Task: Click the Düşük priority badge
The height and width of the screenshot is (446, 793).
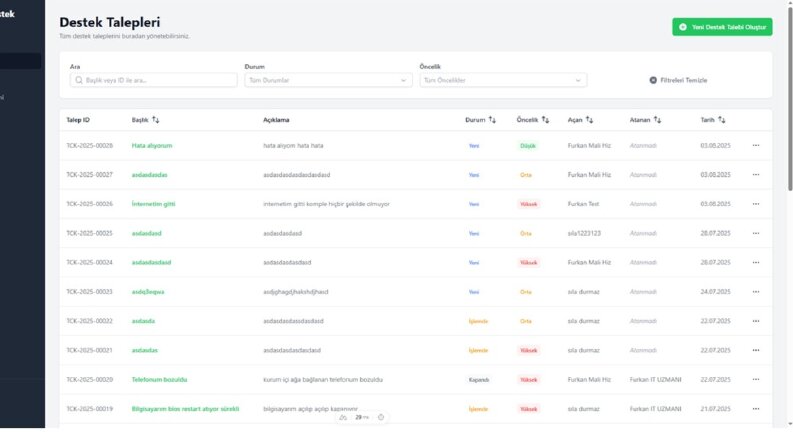Action: click(527, 146)
